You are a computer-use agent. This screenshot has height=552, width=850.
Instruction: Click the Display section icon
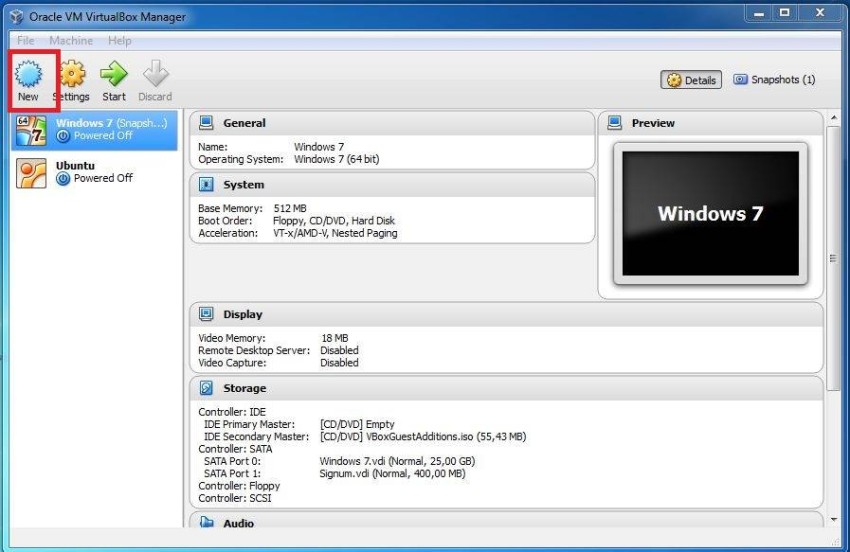pyautogui.click(x=206, y=314)
